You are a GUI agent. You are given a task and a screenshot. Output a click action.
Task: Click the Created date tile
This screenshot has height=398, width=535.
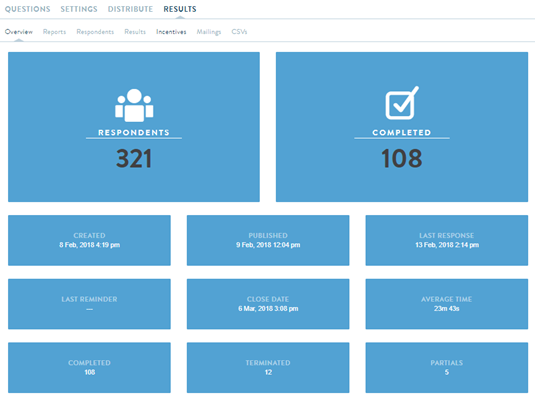click(89, 240)
